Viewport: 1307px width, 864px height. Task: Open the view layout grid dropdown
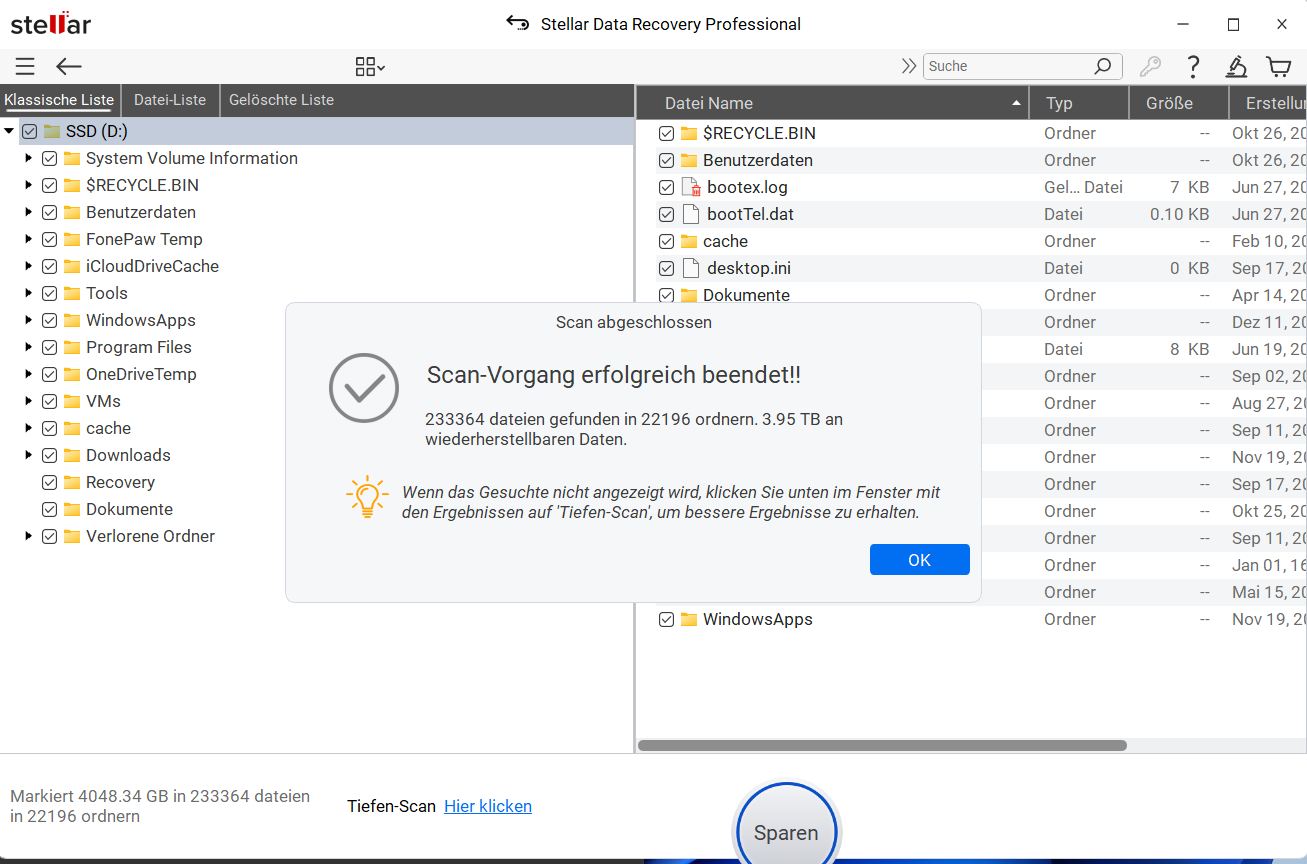pos(370,67)
